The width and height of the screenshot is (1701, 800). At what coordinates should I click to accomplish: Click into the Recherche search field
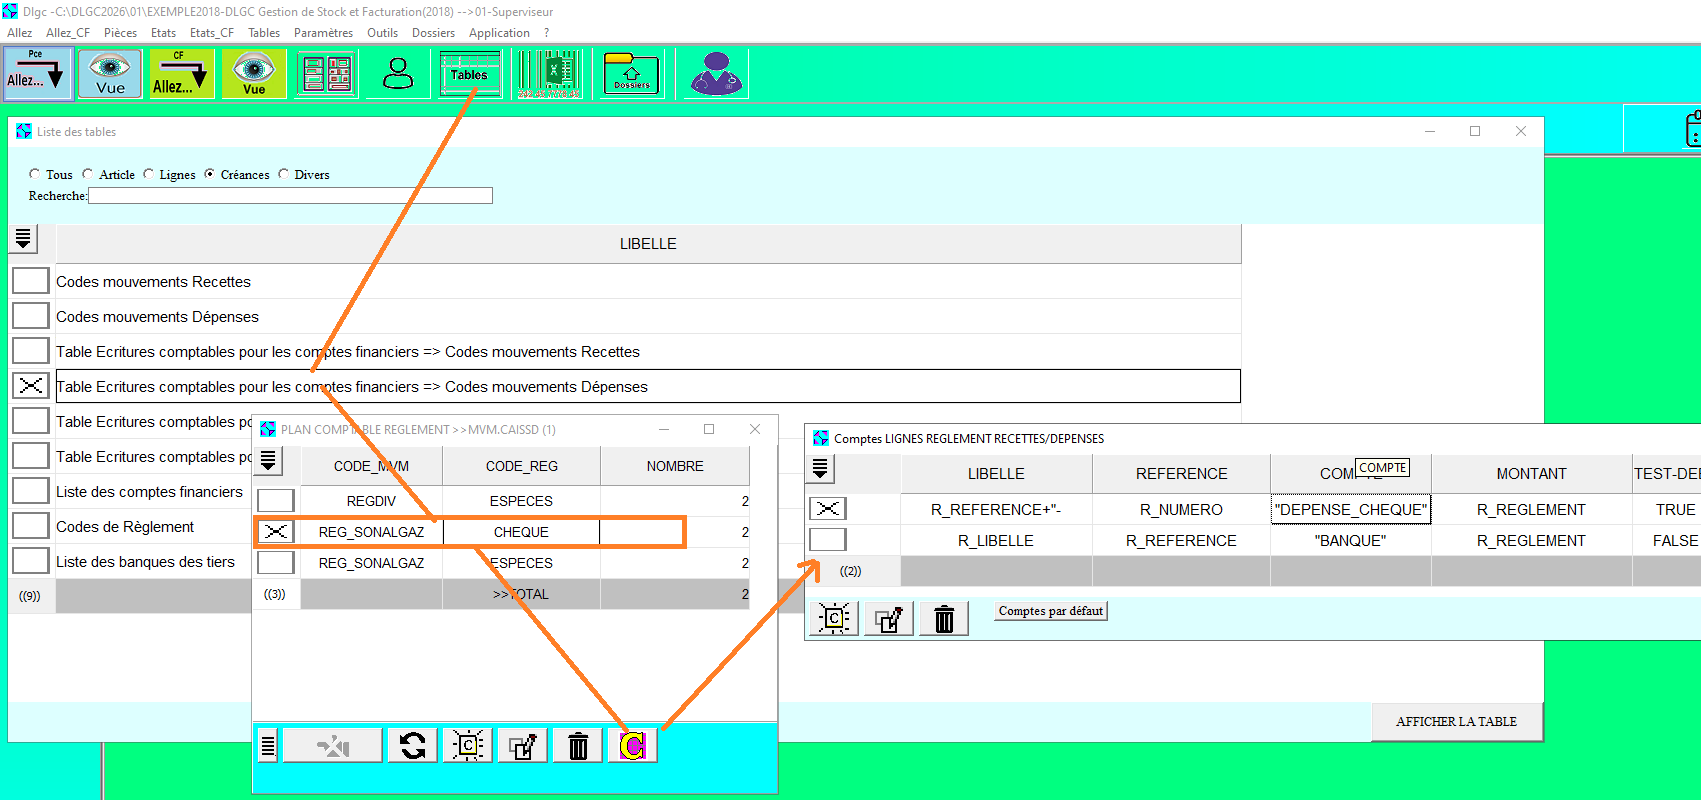coord(290,196)
